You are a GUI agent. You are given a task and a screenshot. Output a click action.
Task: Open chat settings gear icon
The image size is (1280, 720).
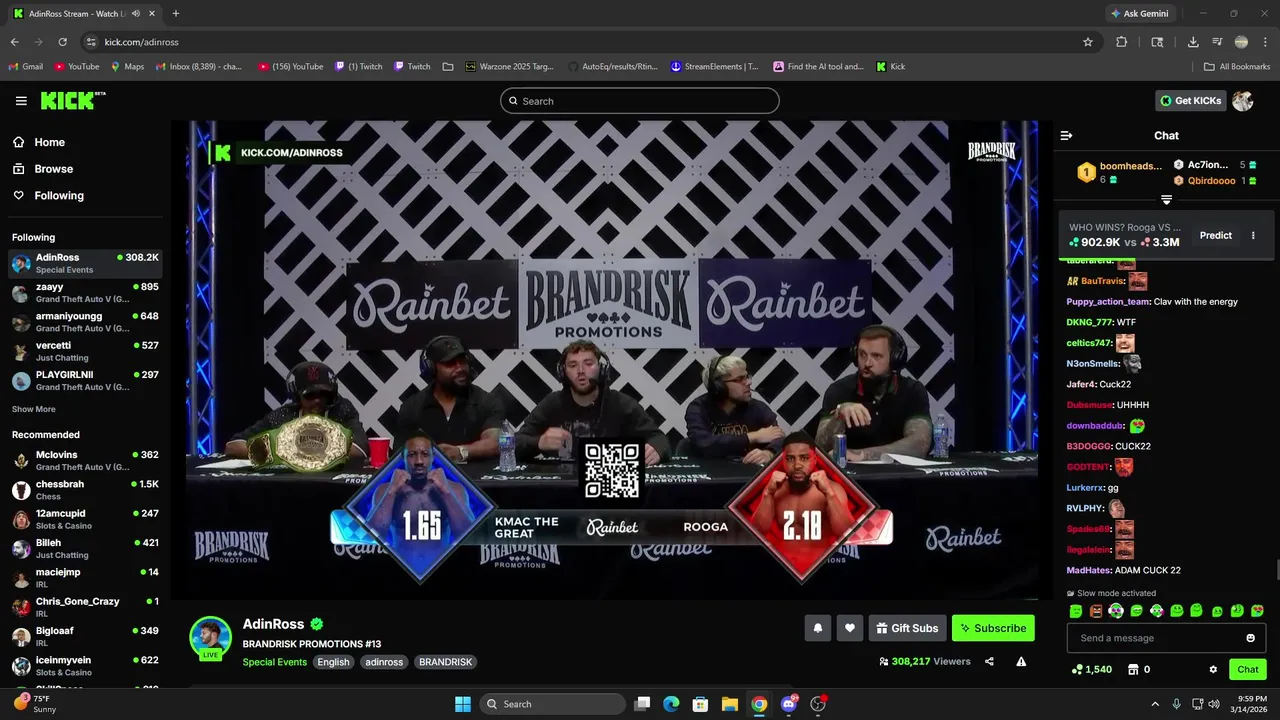click(1213, 669)
